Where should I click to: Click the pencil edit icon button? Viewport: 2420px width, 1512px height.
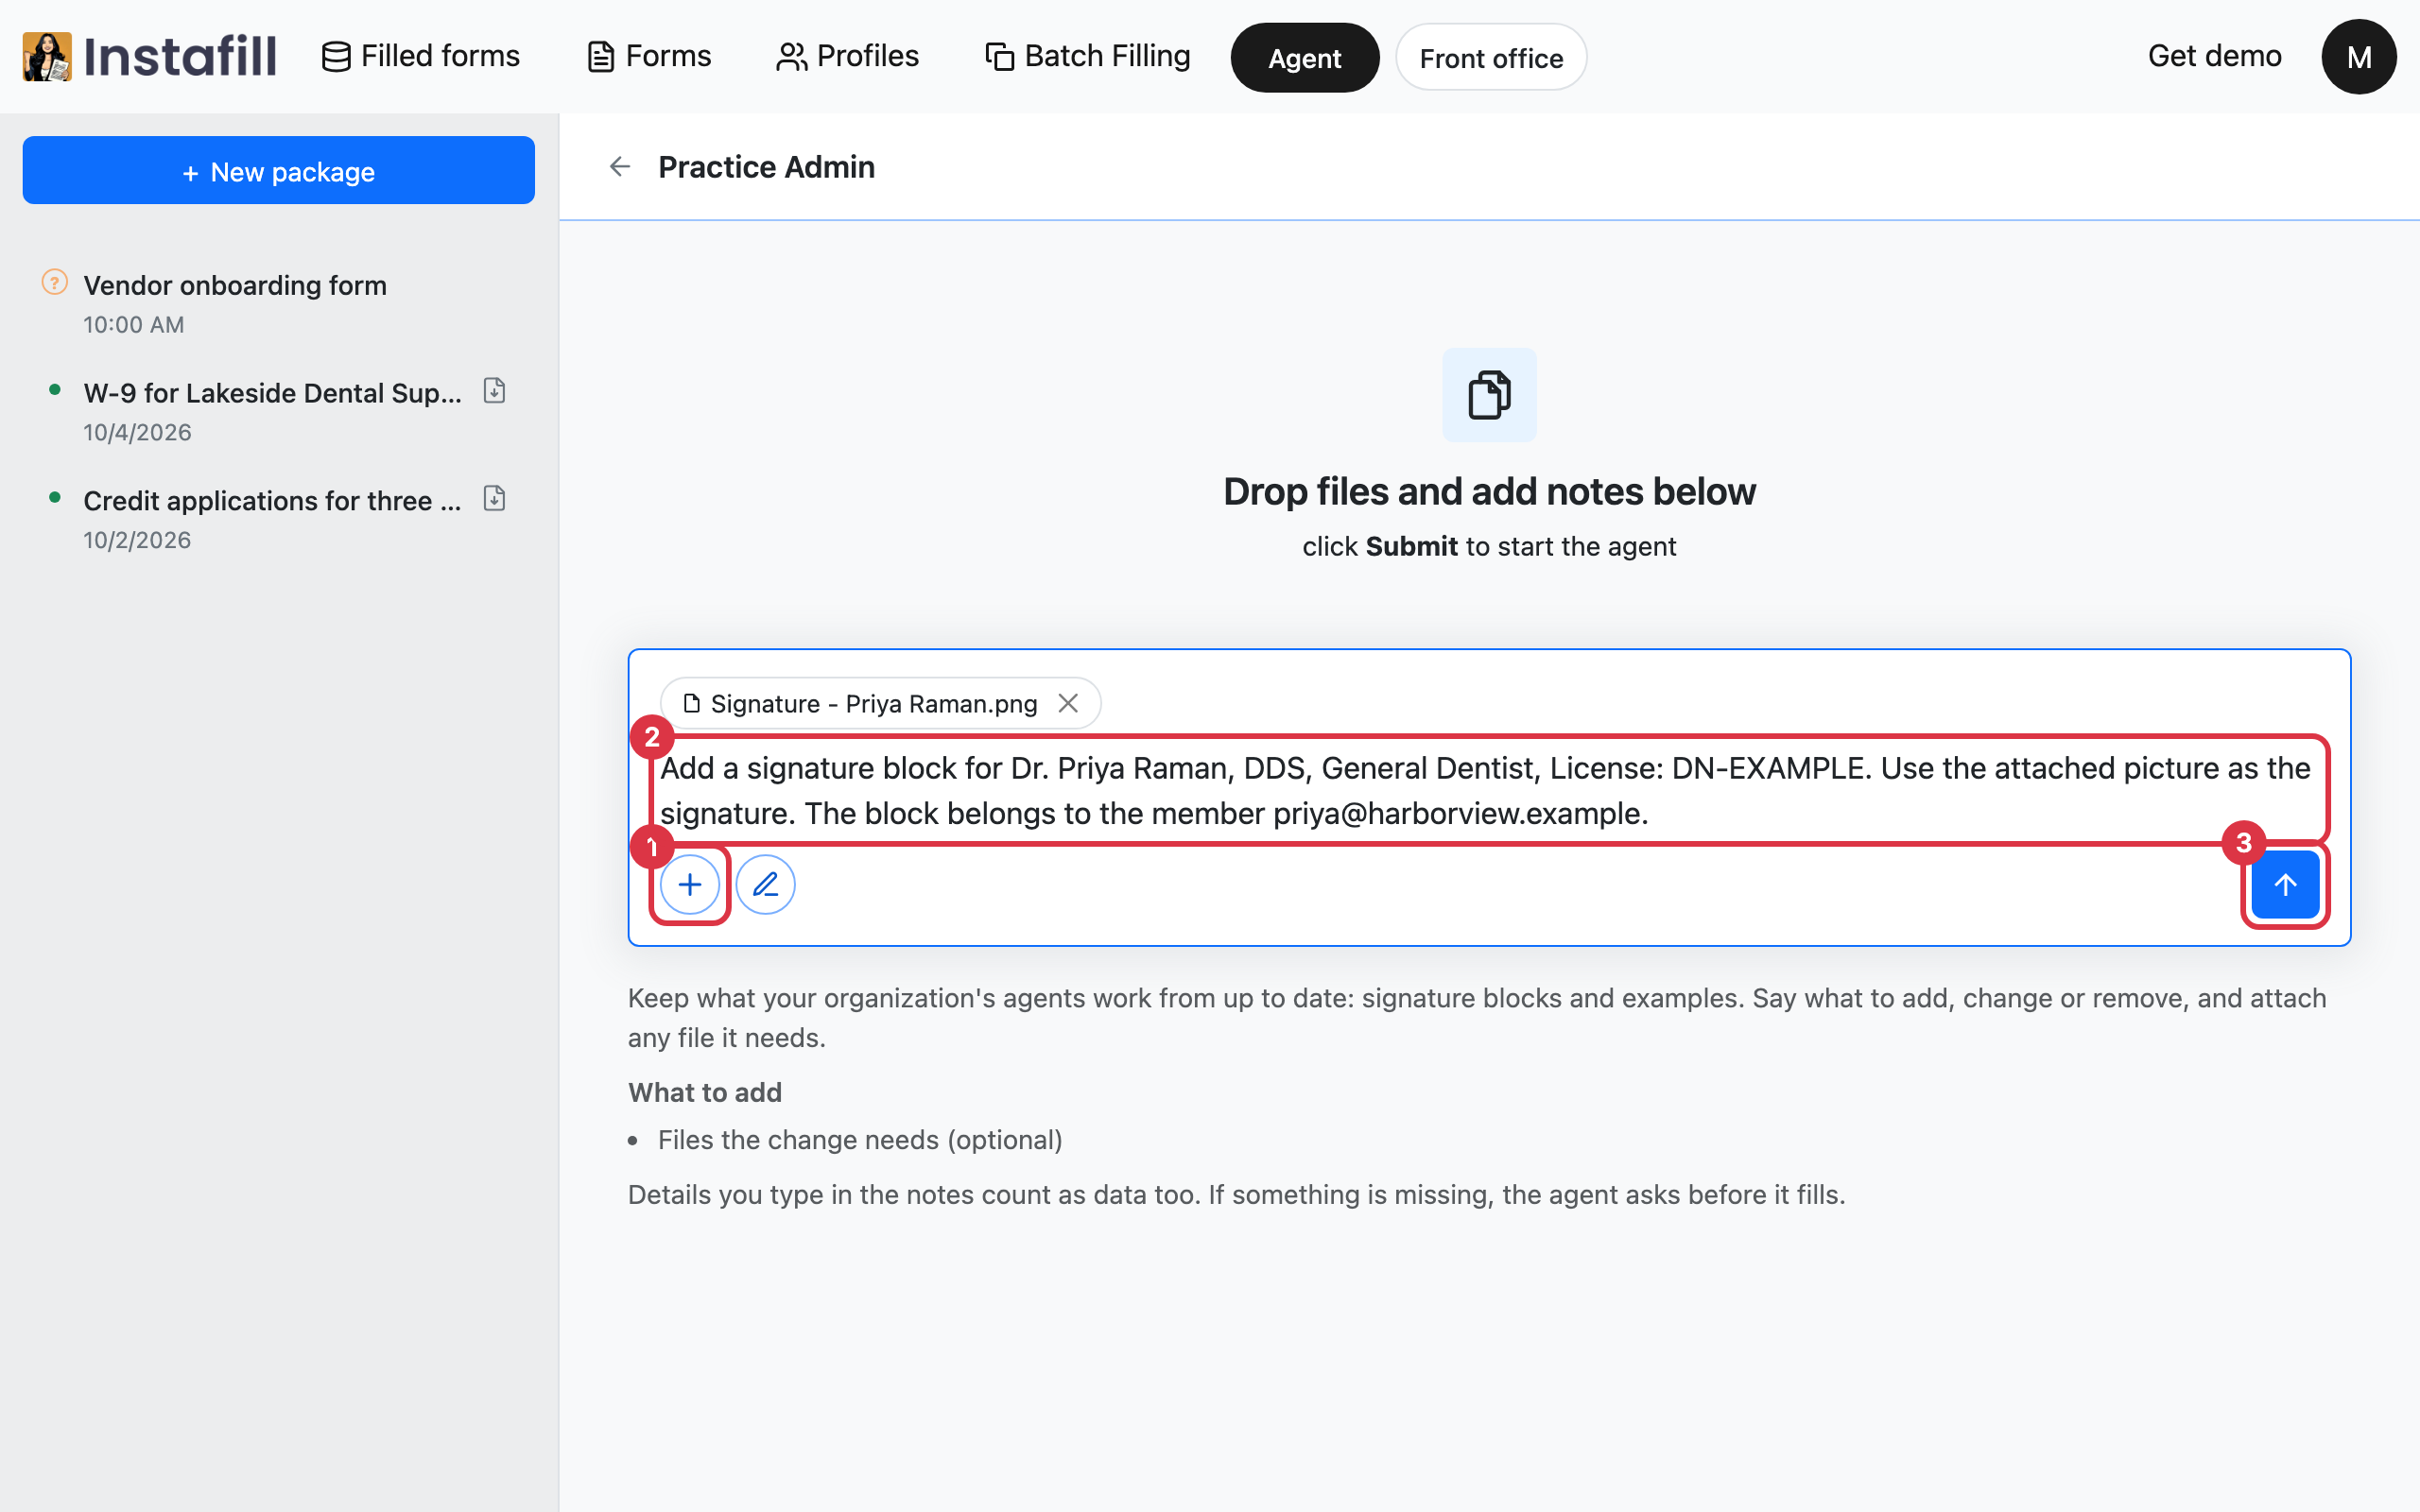[765, 885]
